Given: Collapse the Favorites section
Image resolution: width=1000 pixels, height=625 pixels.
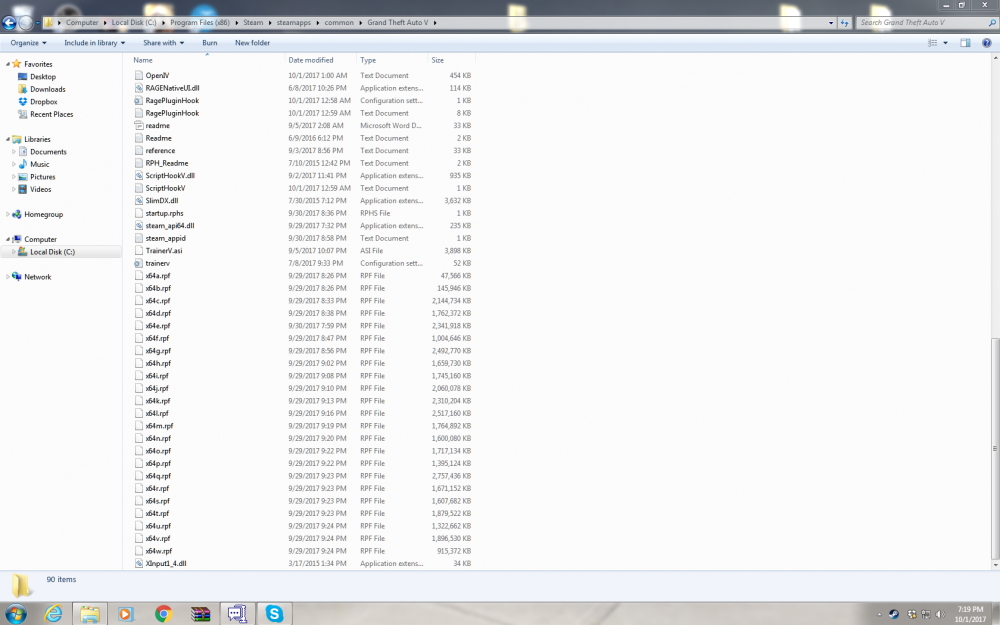Looking at the screenshot, I should click(8, 64).
